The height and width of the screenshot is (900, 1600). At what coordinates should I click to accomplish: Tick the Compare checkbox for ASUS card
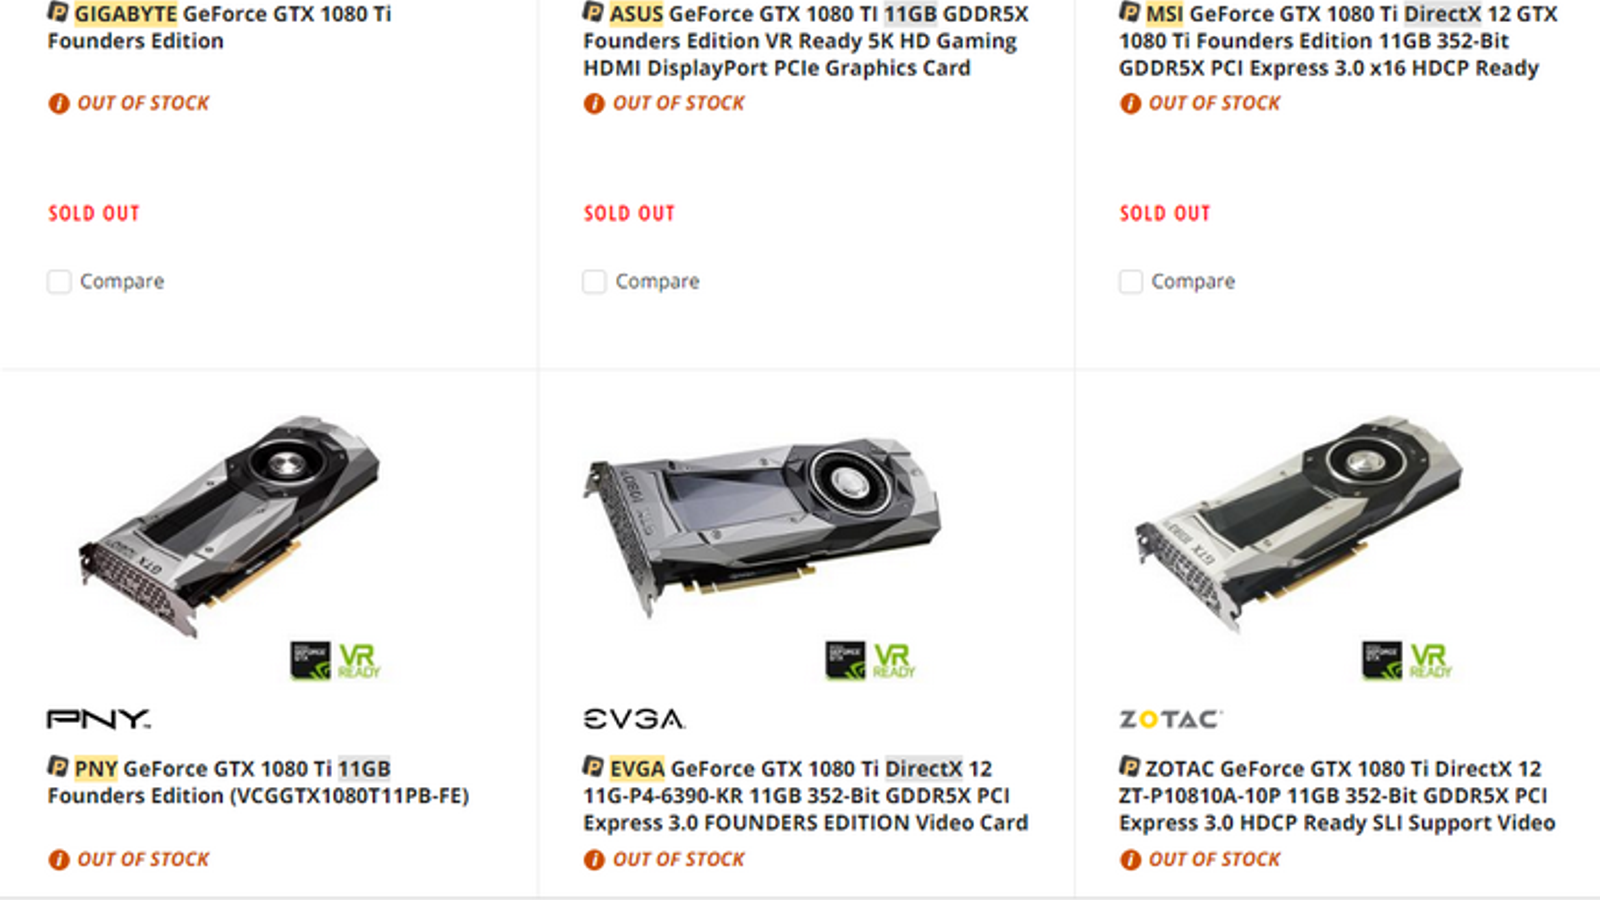(x=594, y=281)
